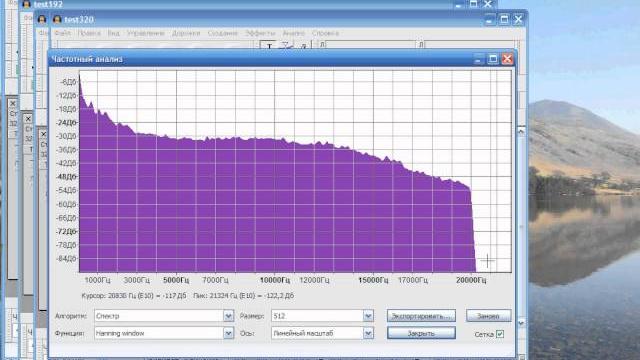The width and height of the screenshot is (640, 360).
Task: Open the Вид menu in test320
Action: coord(113,33)
